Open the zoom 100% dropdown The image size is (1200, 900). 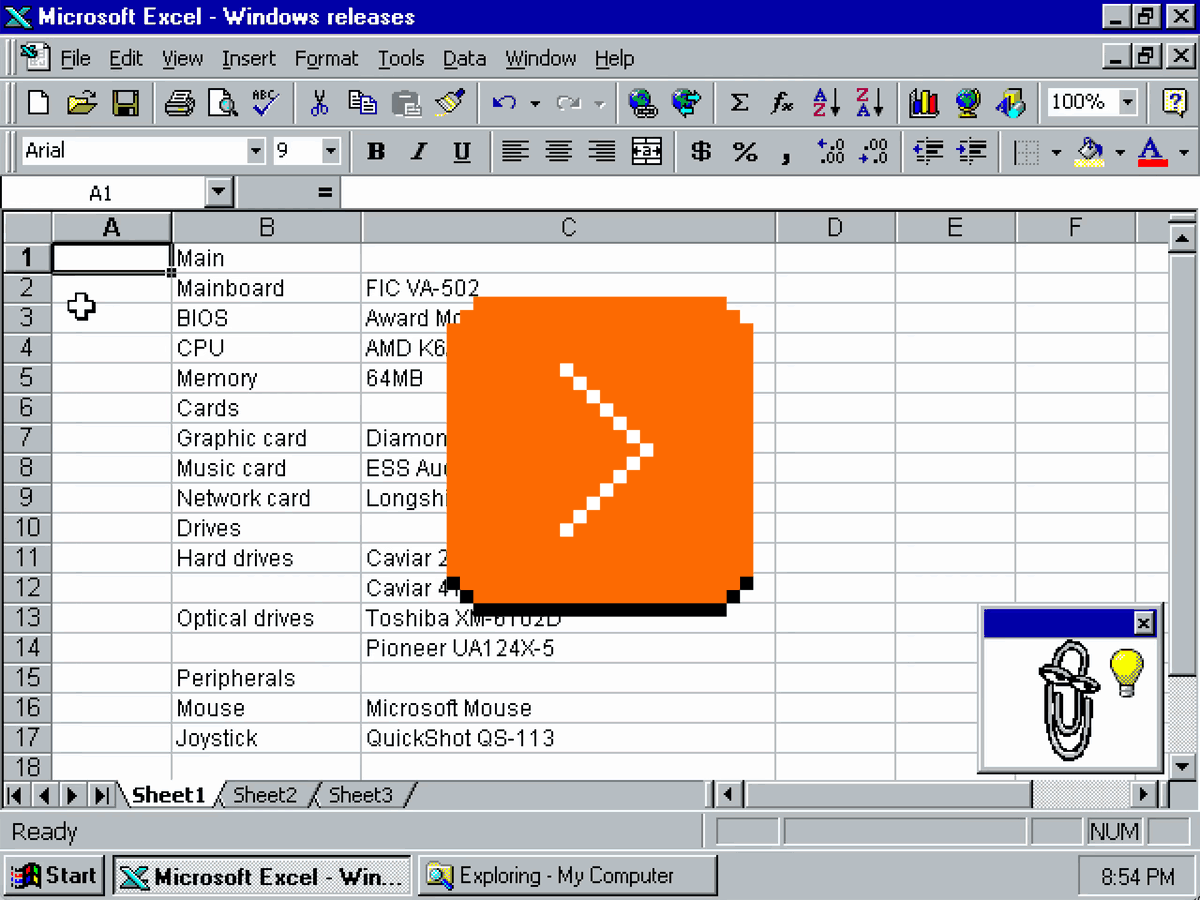[x=1128, y=102]
